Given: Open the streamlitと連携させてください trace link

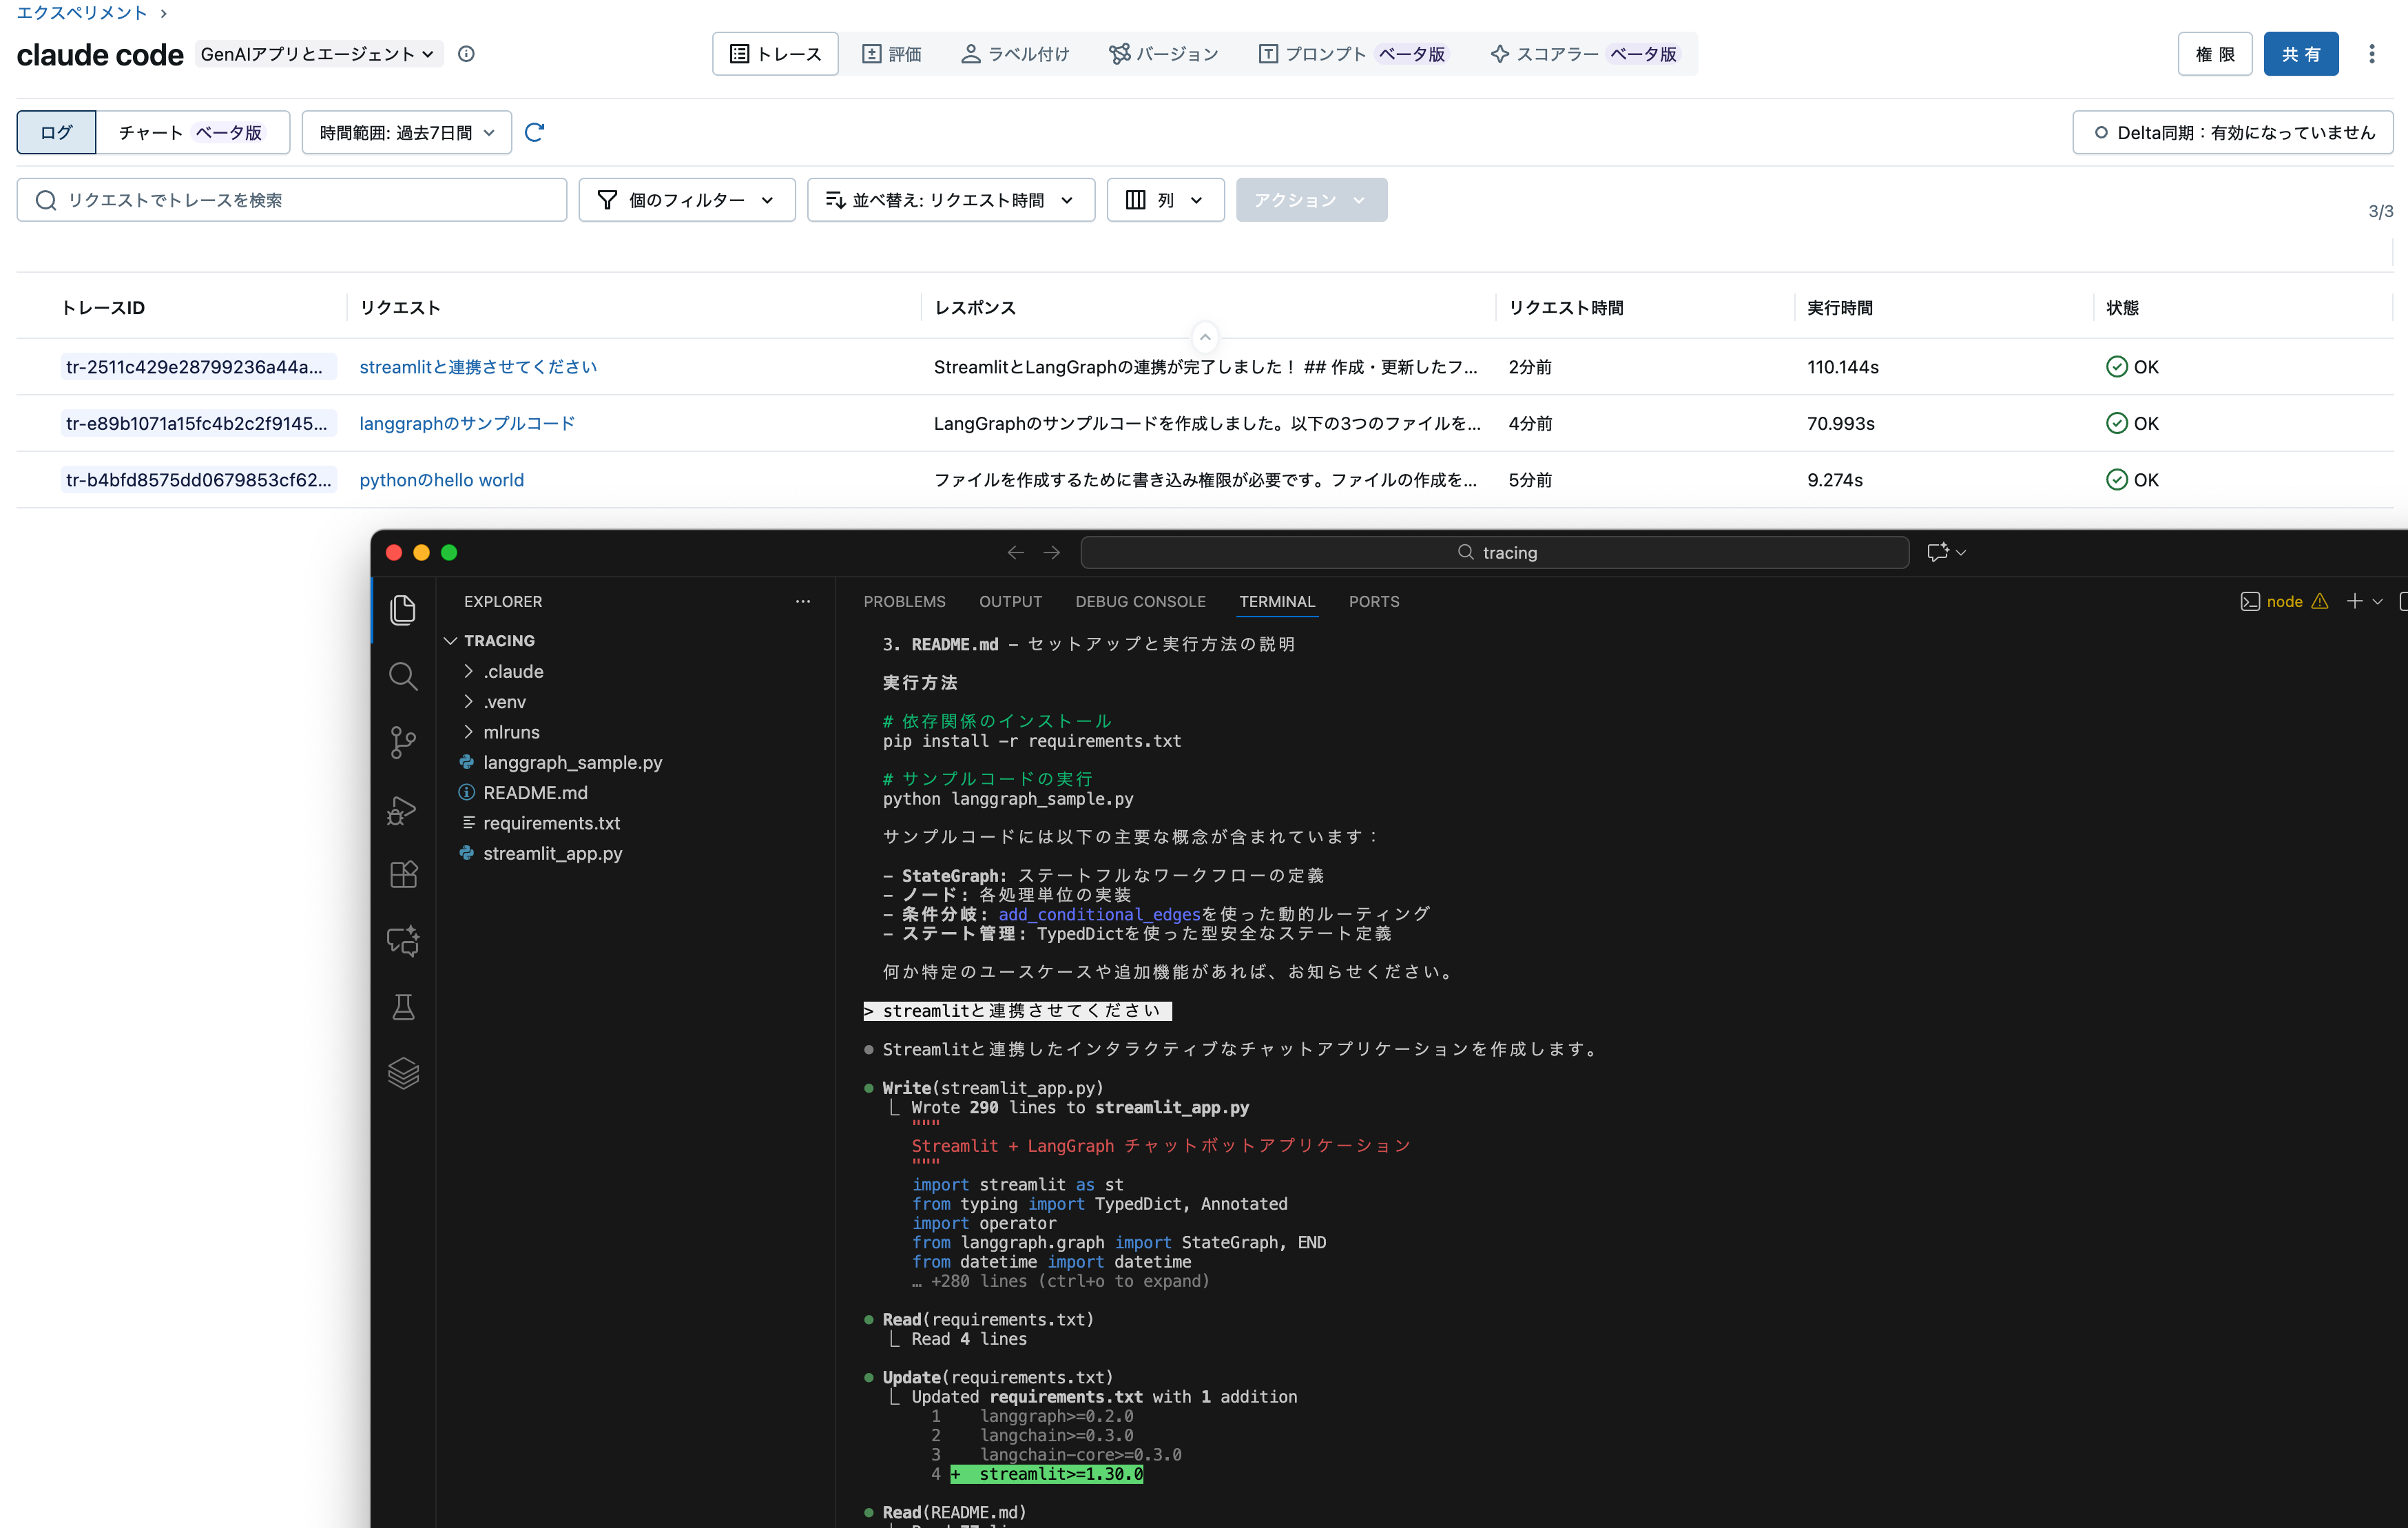Looking at the screenshot, I should pyautogui.click(x=478, y=366).
